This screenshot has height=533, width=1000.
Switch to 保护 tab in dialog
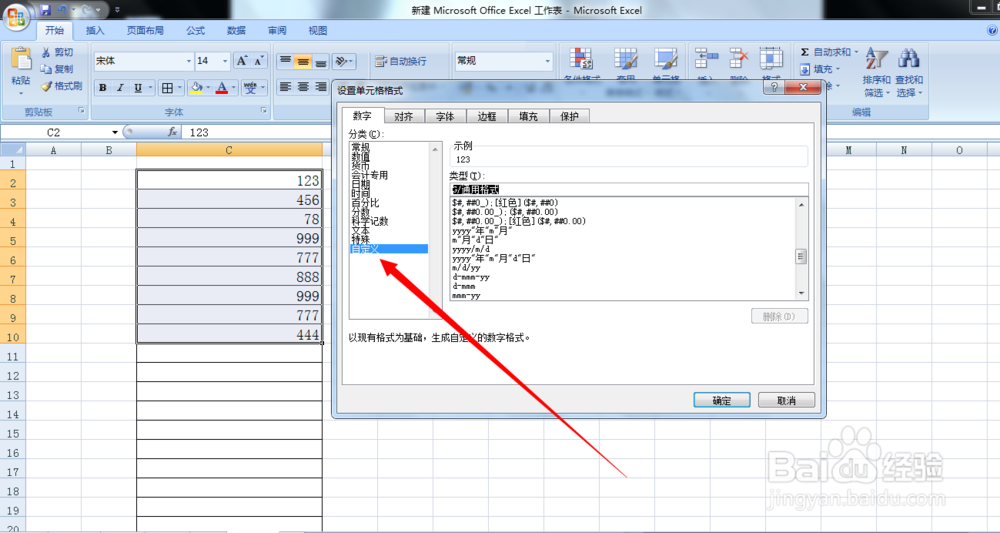pyautogui.click(x=570, y=116)
